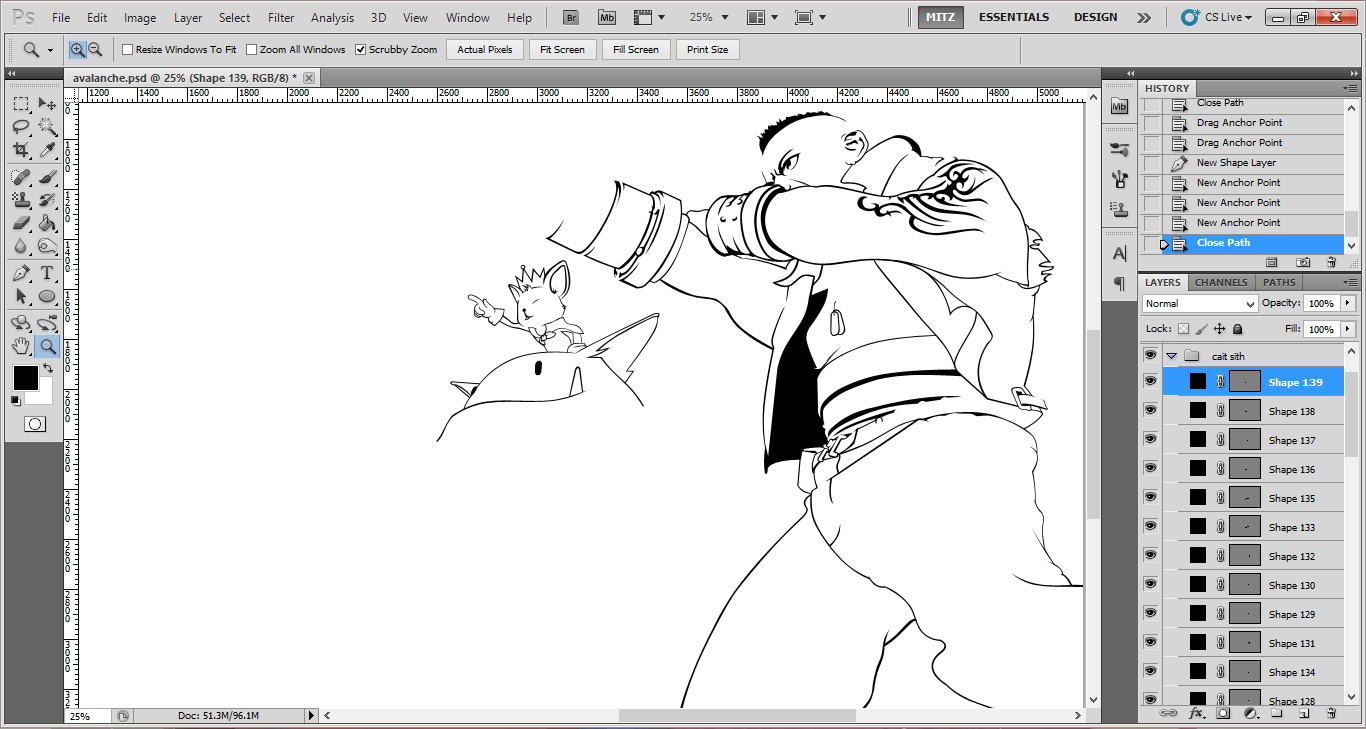Open the Character panel icon

[1119, 253]
